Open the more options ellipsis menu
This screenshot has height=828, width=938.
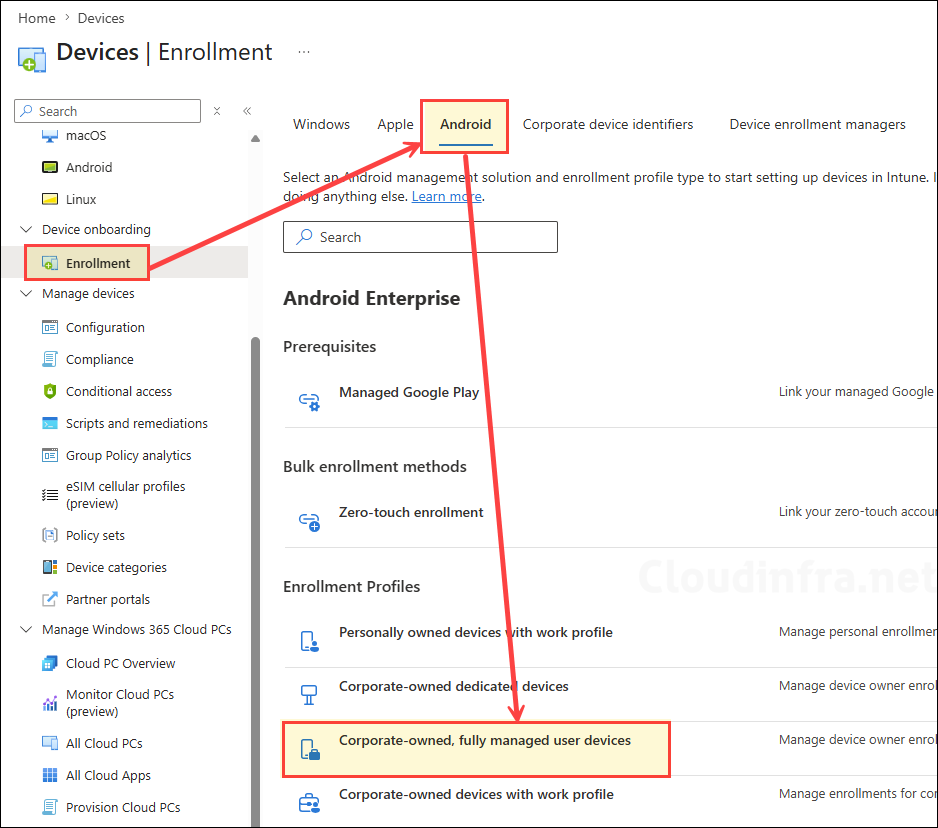click(x=304, y=52)
